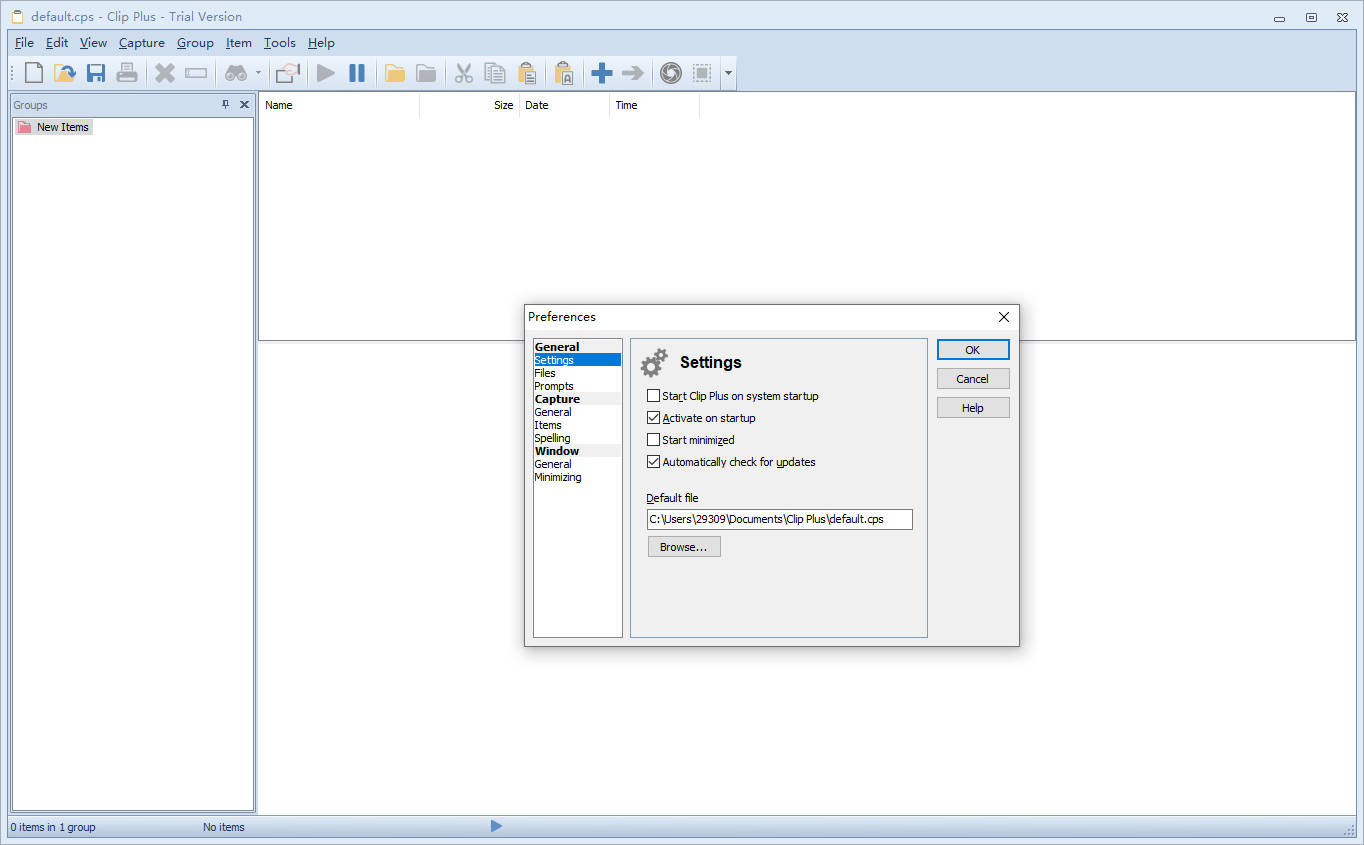
Task: Click Cancel in Preferences
Action: coord(973,379)
